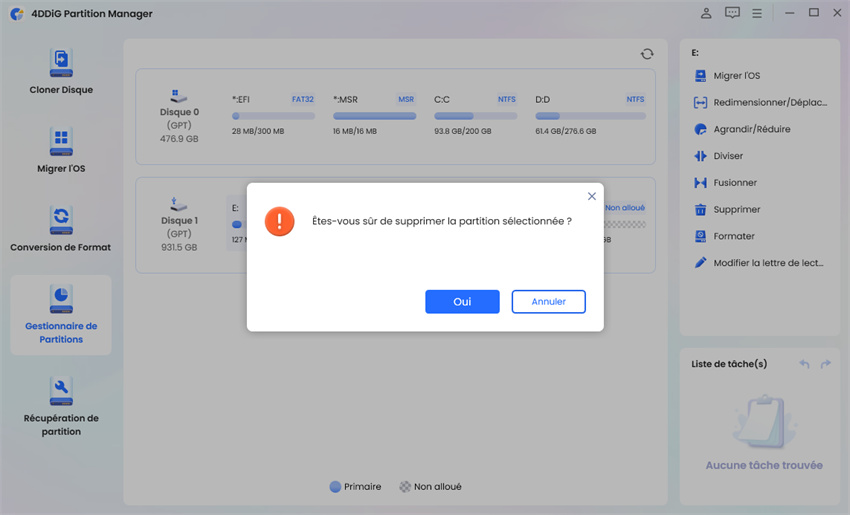
Task: Select the Agrandir/Réduire menu label
Action: click(x=752, y=129)
